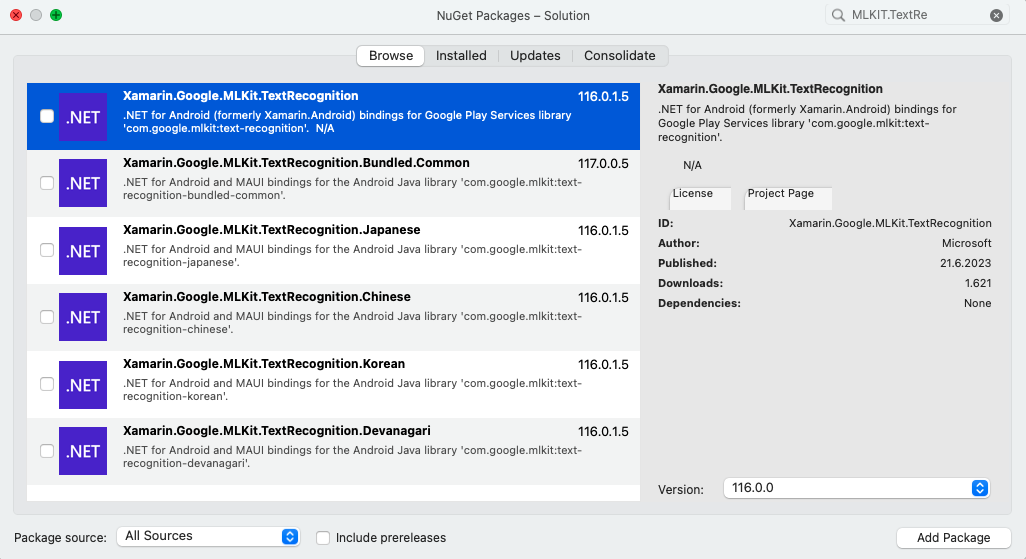Click the .NET icon for Bundled.Common package
This screenshot has height=559, width=1026.
click(83, 183)
